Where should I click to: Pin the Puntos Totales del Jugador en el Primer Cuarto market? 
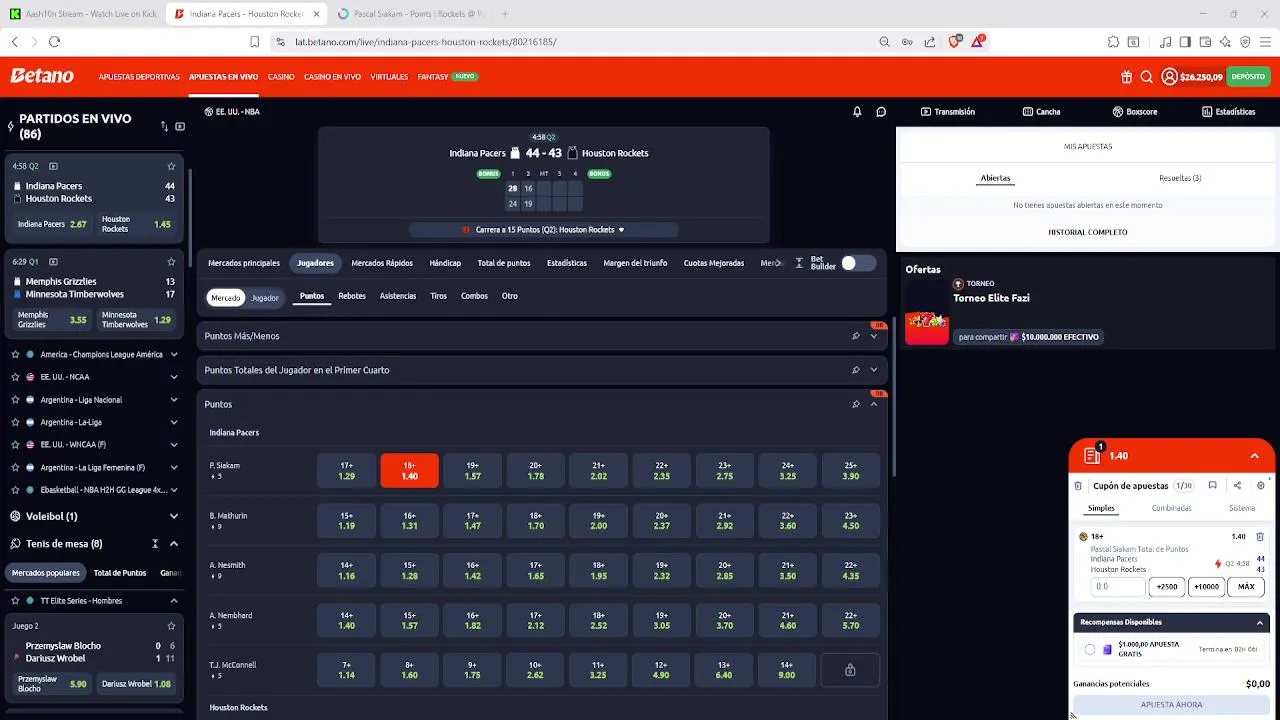(855, 370)
